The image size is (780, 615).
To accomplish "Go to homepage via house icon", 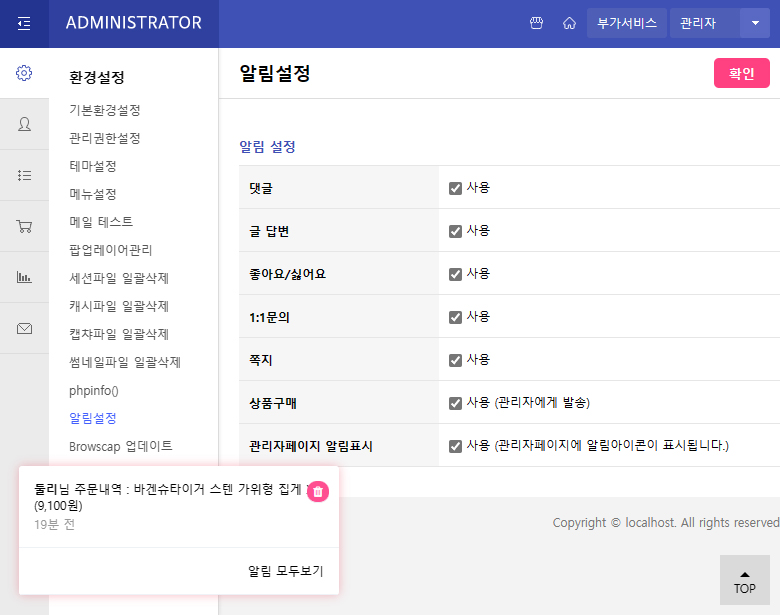I will point(569,23).
